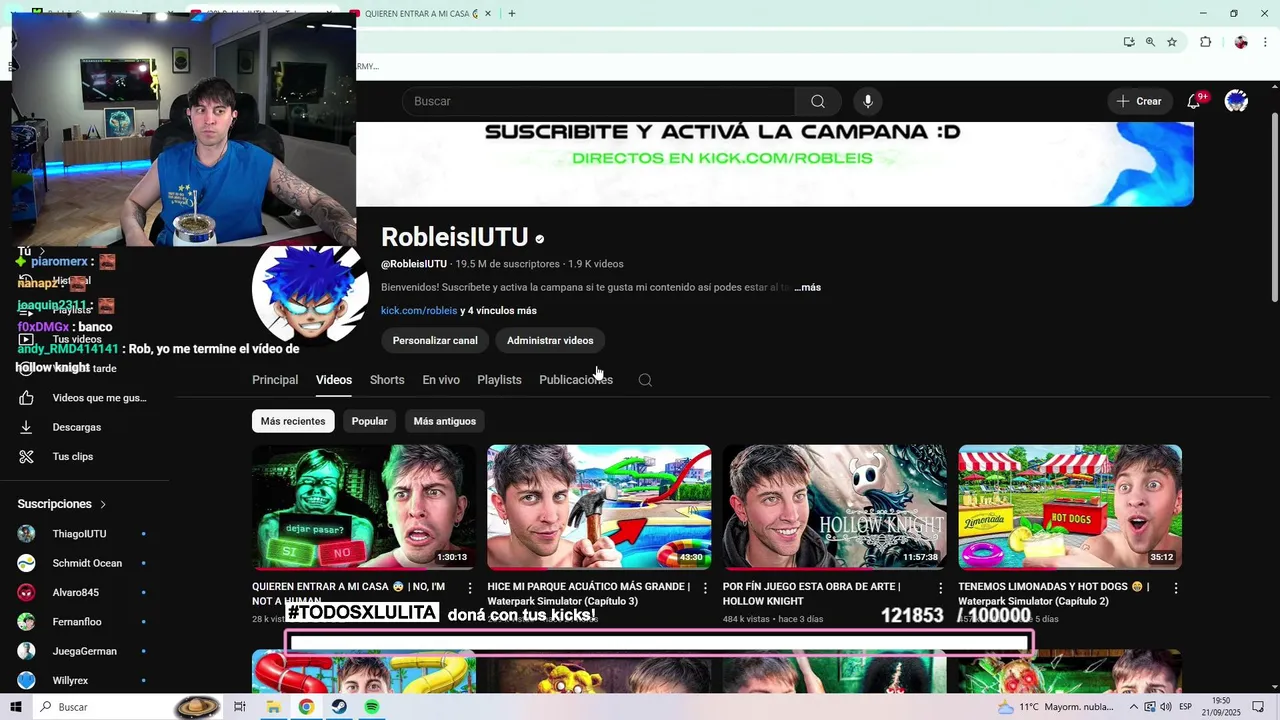Open Fernanfloo subscription
This screenshot has height=720, width=1280.
[85, 622]
